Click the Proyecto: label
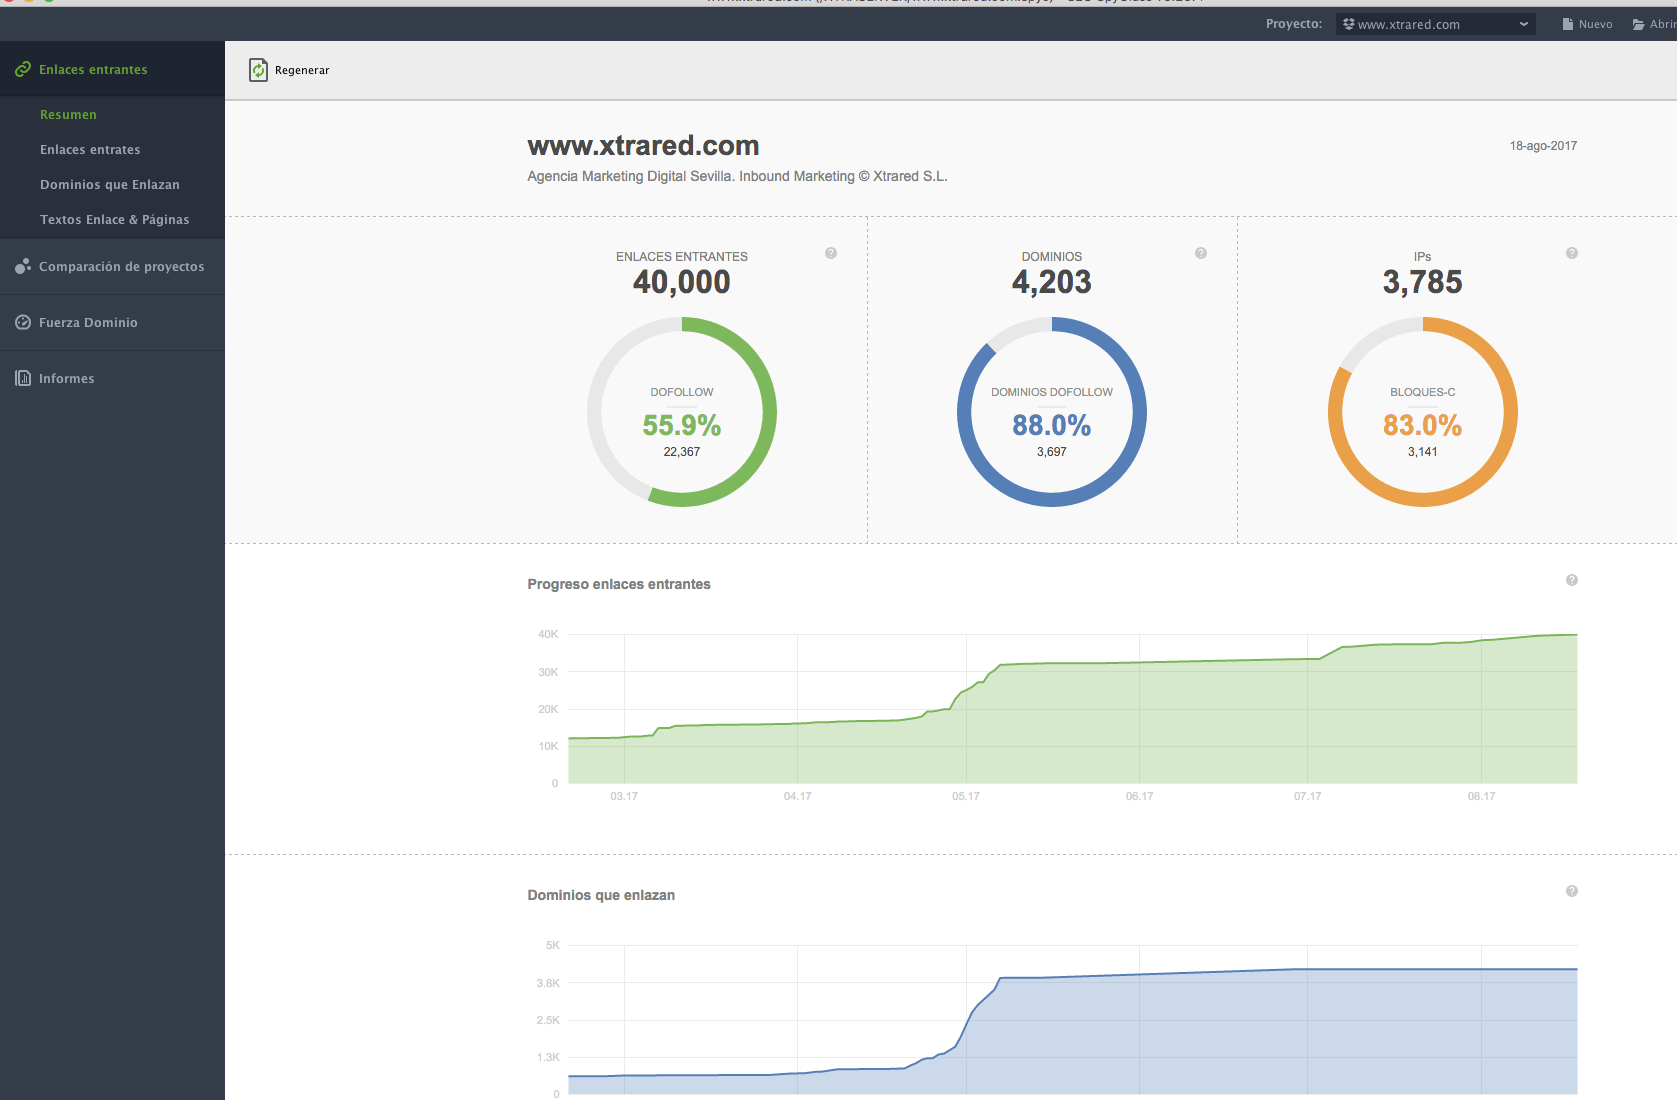This screenshot has height=1100, width=1677. (1294, 24)
